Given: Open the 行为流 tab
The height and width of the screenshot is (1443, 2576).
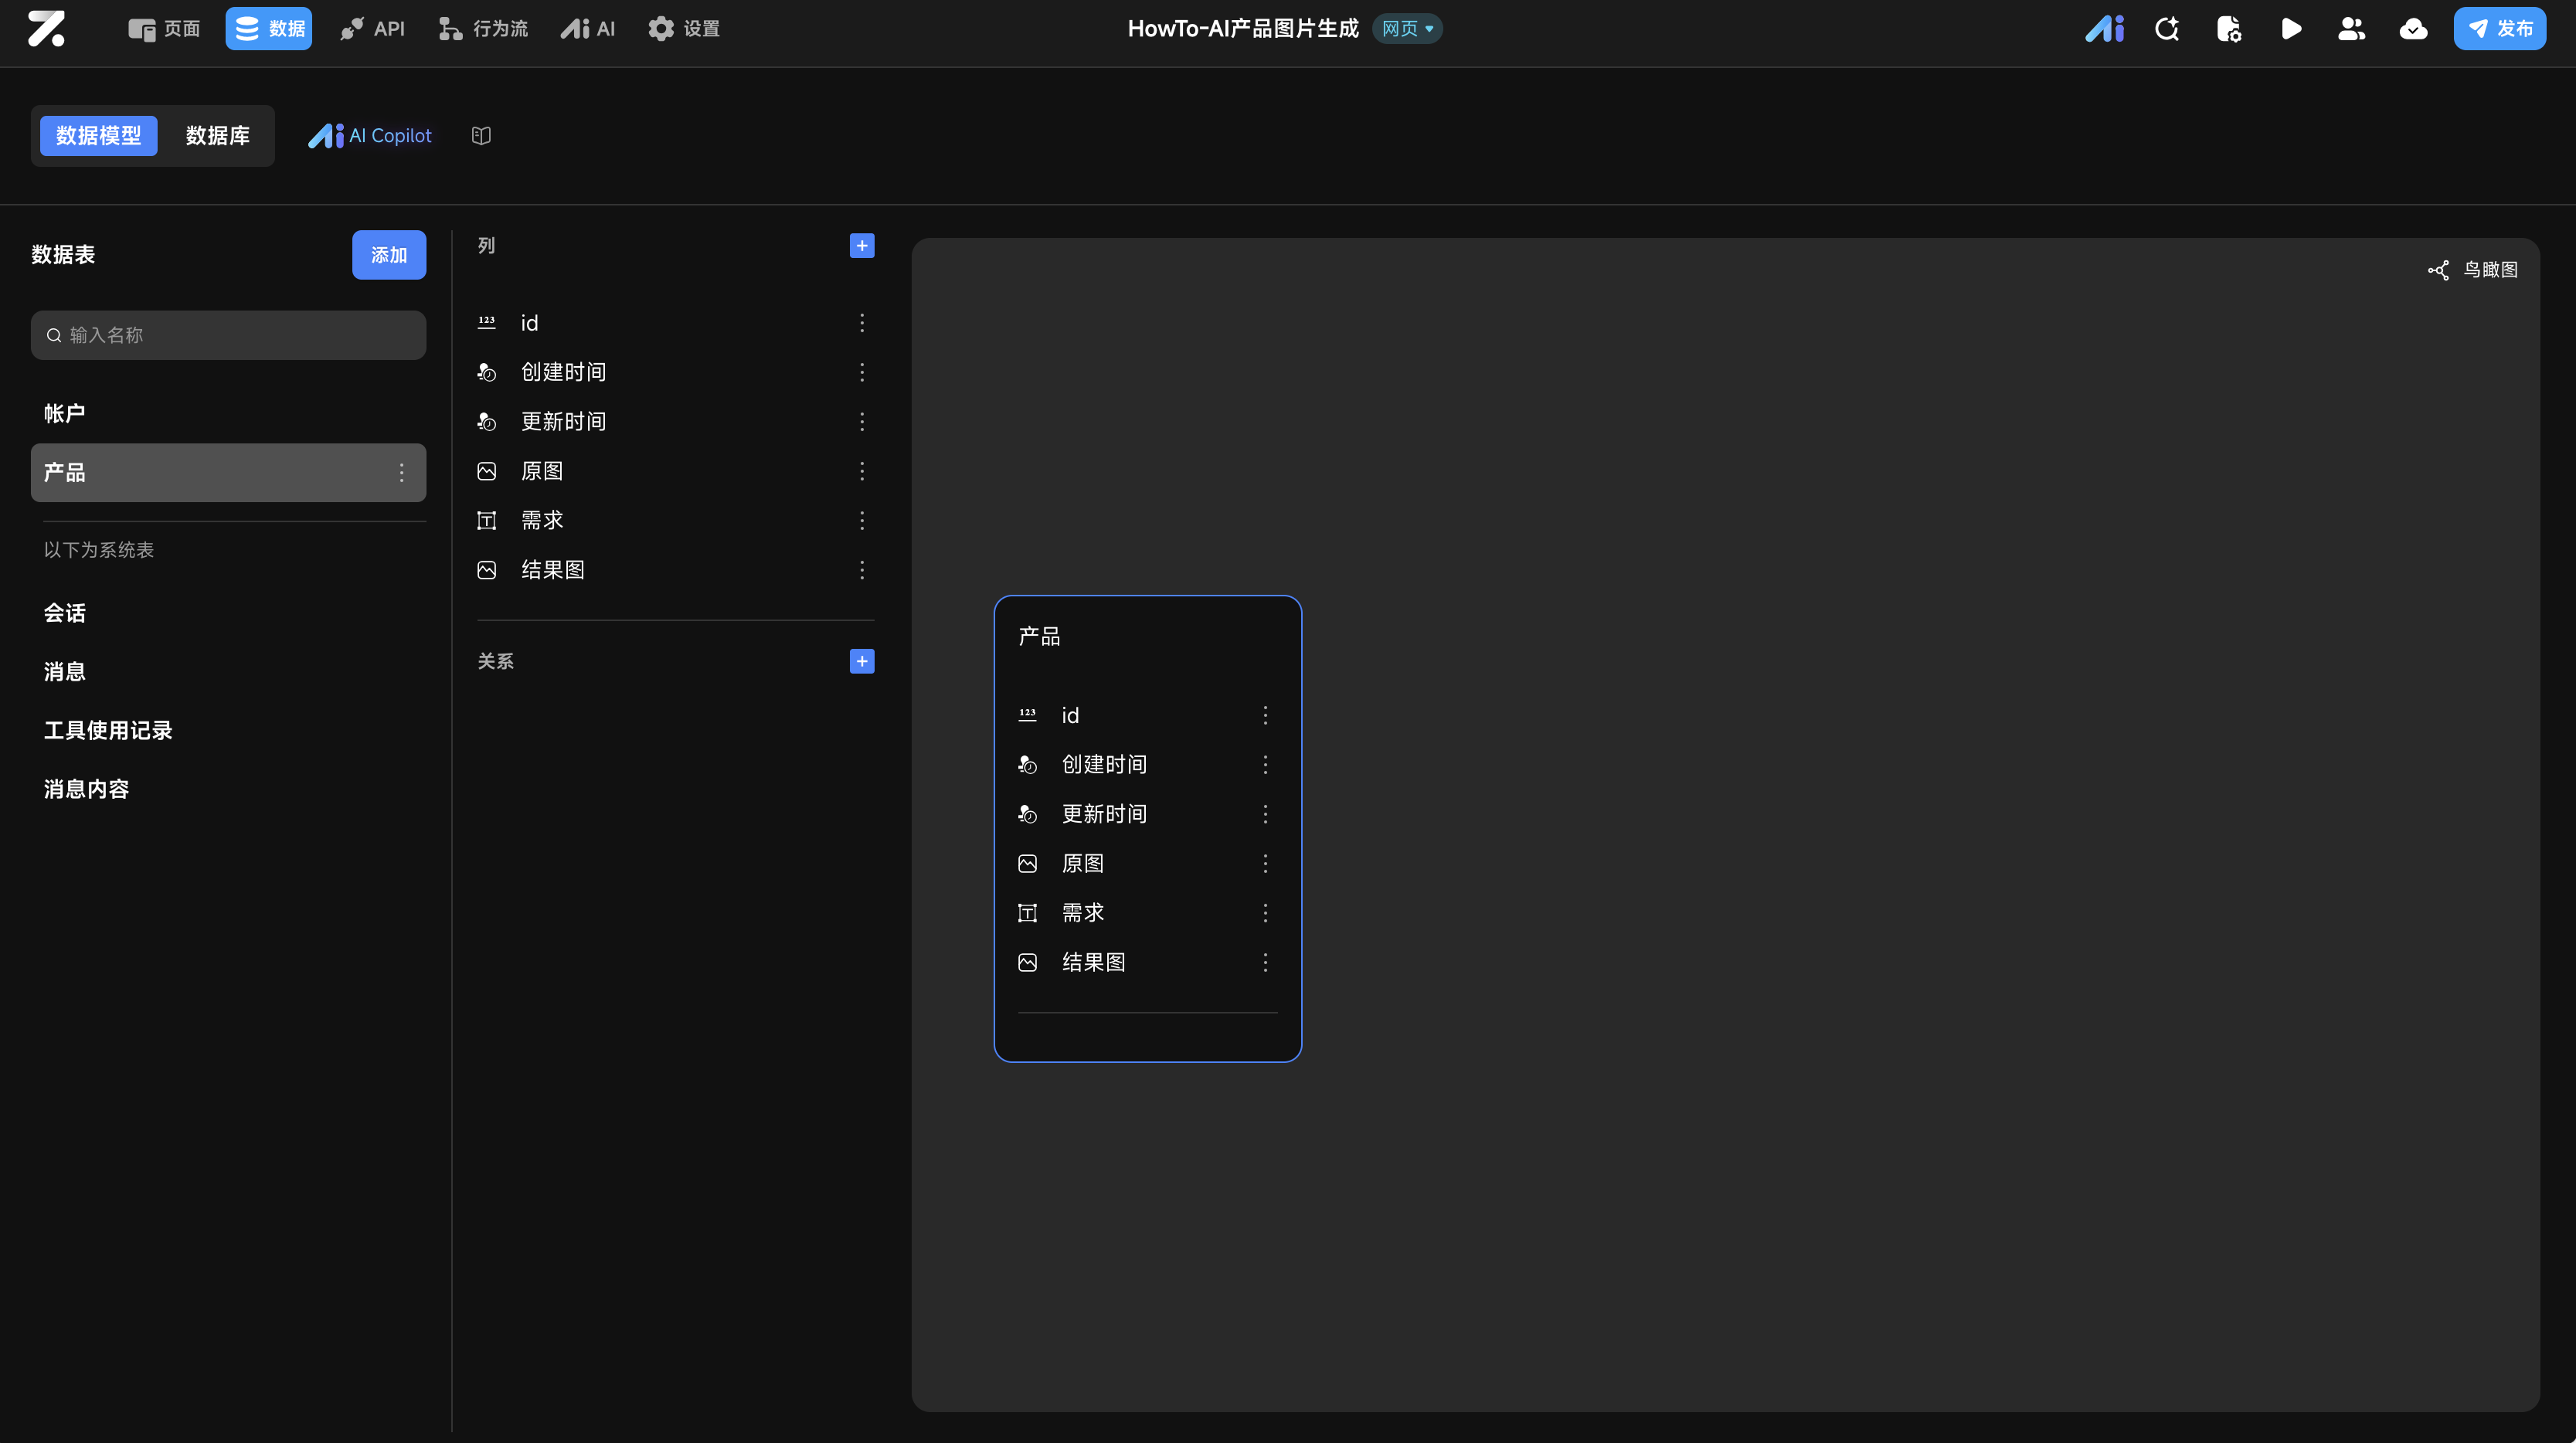Looking at the screenshot, I should coord(483,29).
